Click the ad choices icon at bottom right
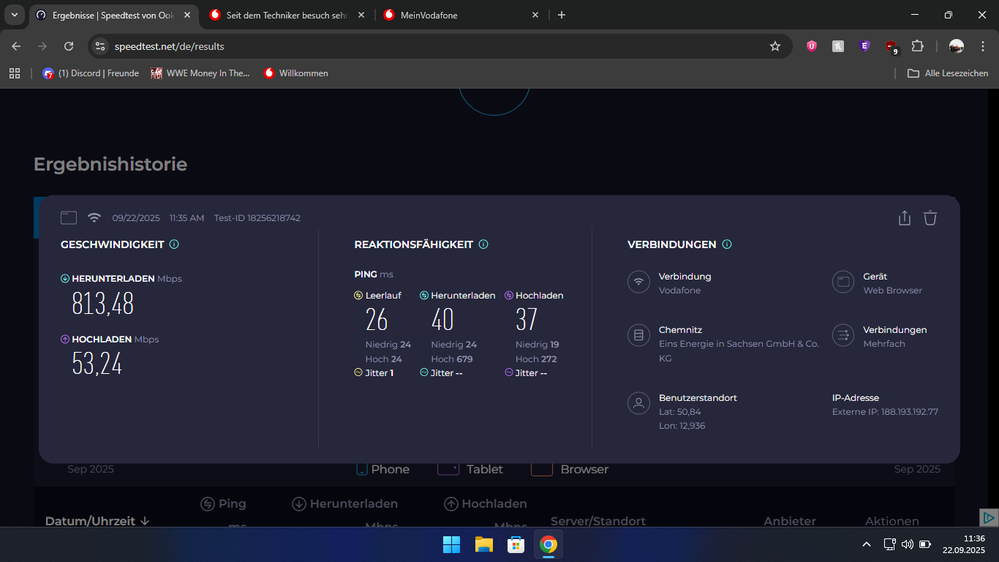The width and height of the screenshot is (999, 562). coord(988,517)
